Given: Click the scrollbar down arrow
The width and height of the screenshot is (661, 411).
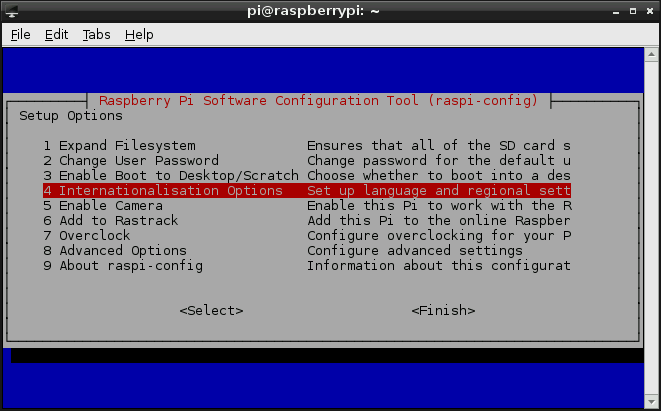Looking at the screenshot, I should (x=651, y=400).
